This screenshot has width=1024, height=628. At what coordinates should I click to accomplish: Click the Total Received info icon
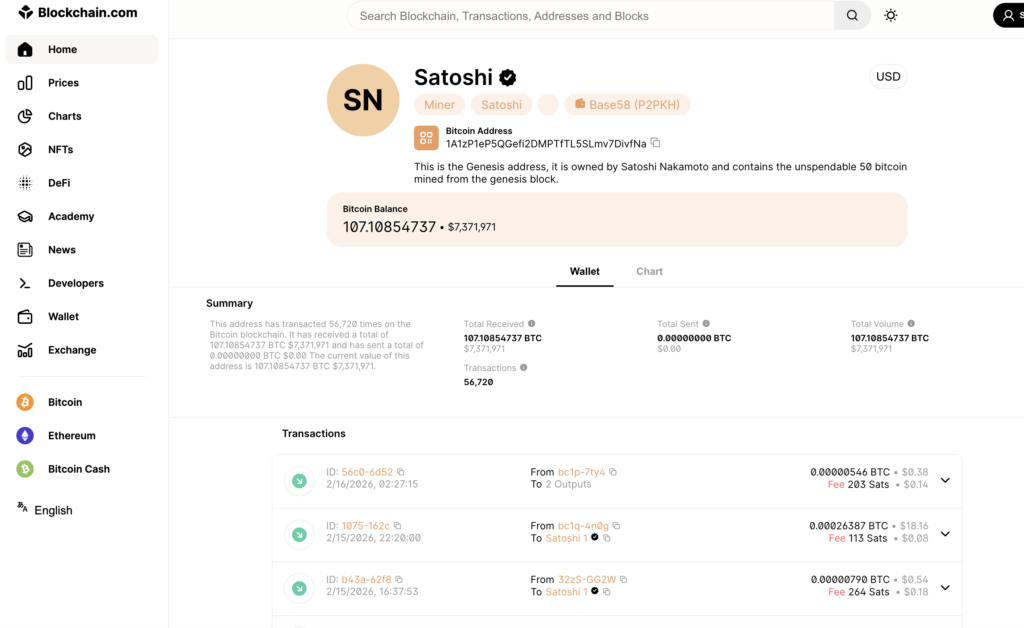532,324
